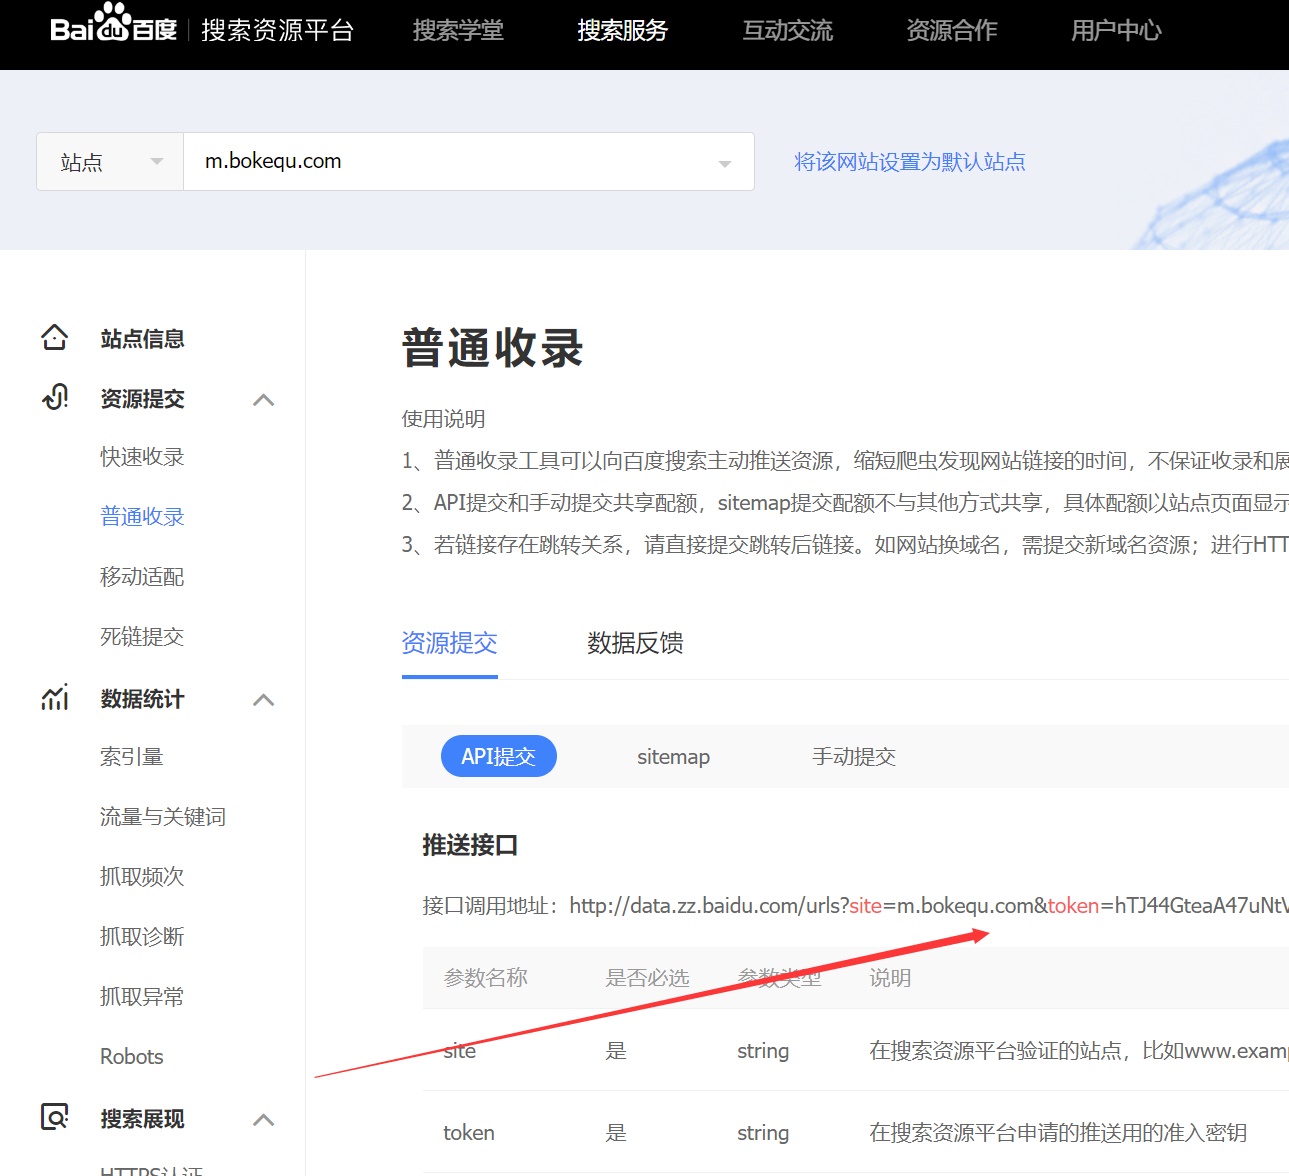Screen dimensions: 1289x1176
Task: Switch to 数据反馈 tab
Action: [x=635, y=643]
